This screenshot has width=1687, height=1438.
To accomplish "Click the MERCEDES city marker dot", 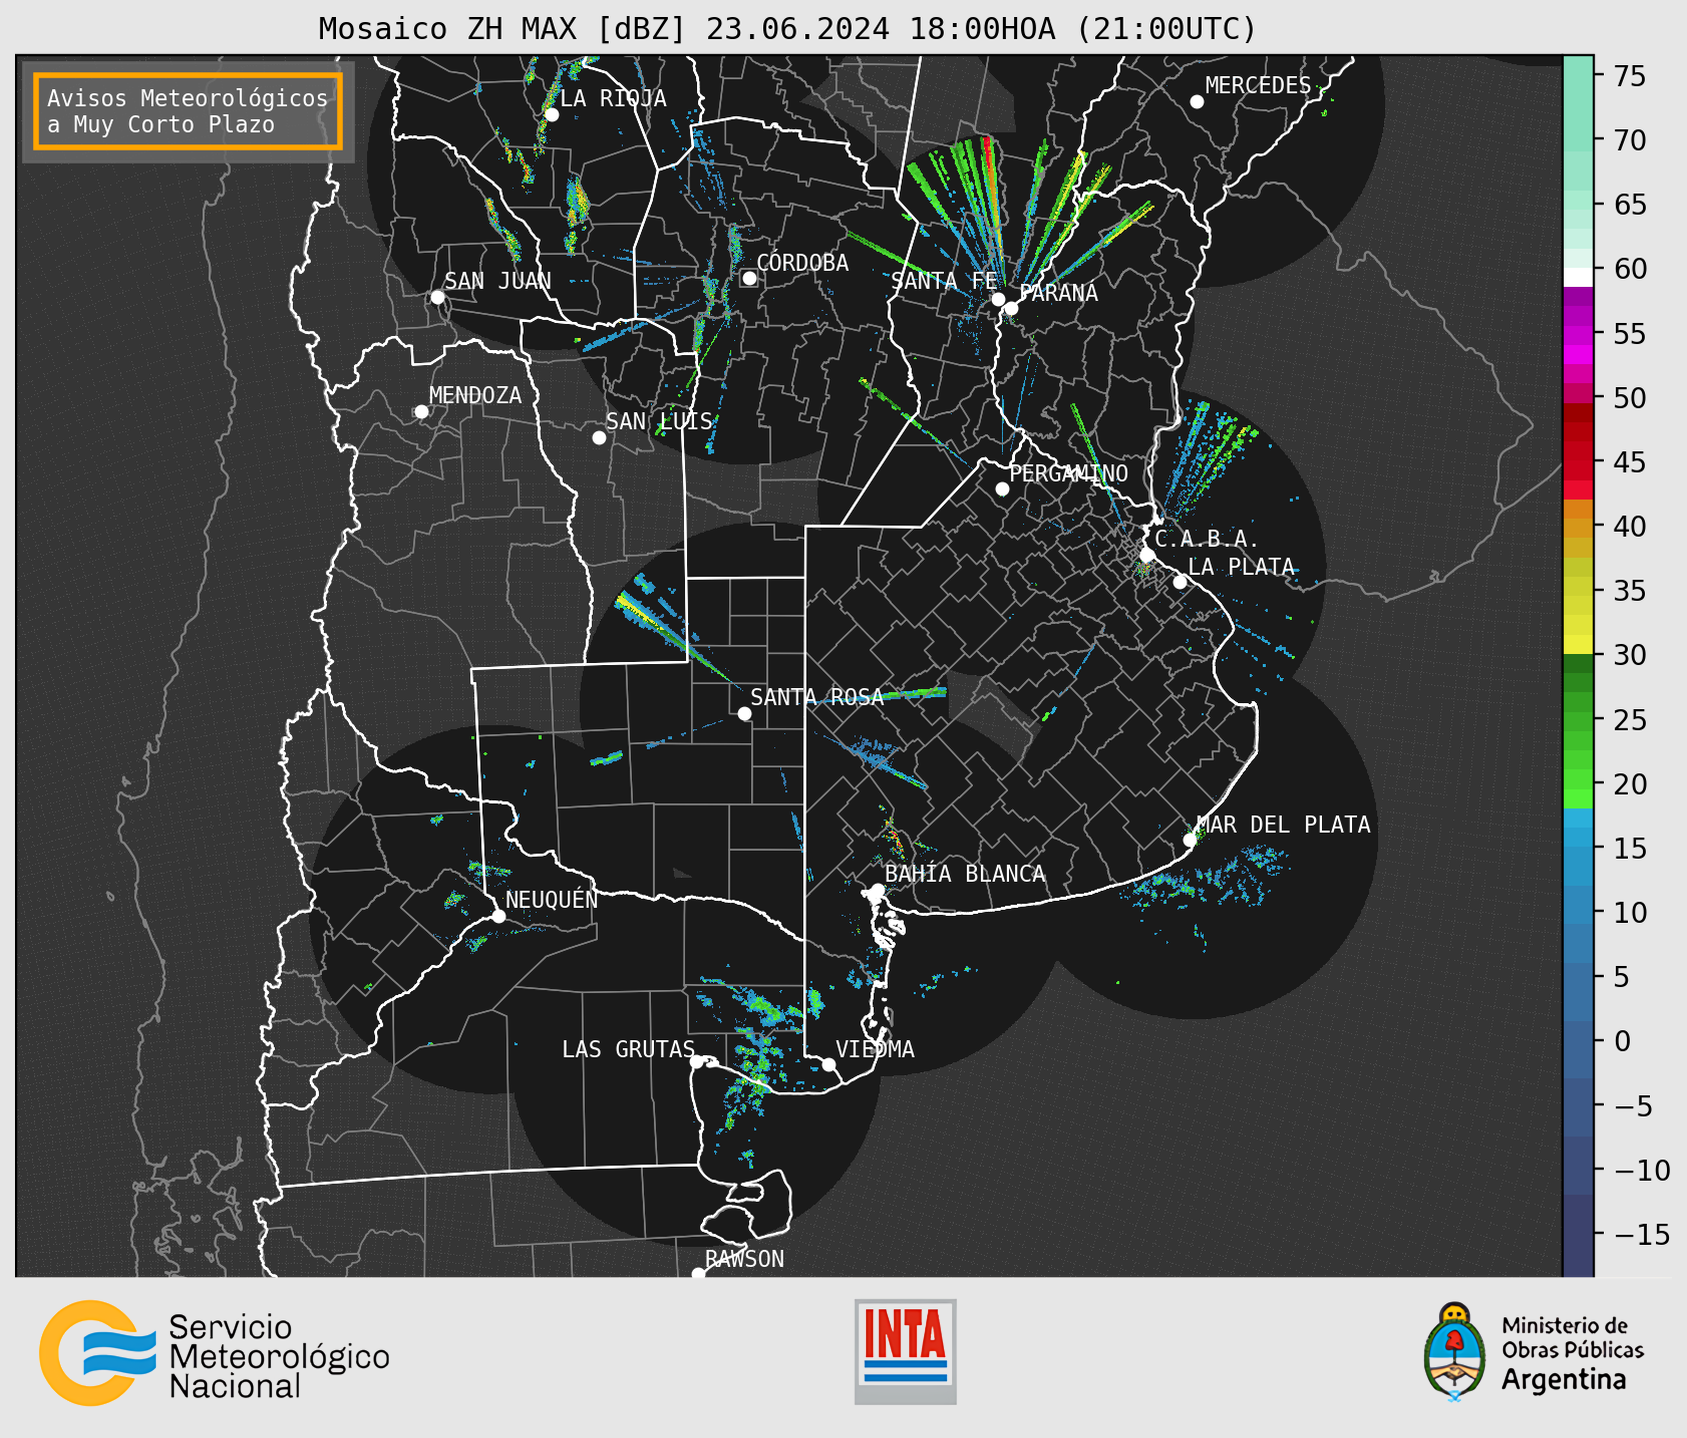I will (x=1197, y=102).
